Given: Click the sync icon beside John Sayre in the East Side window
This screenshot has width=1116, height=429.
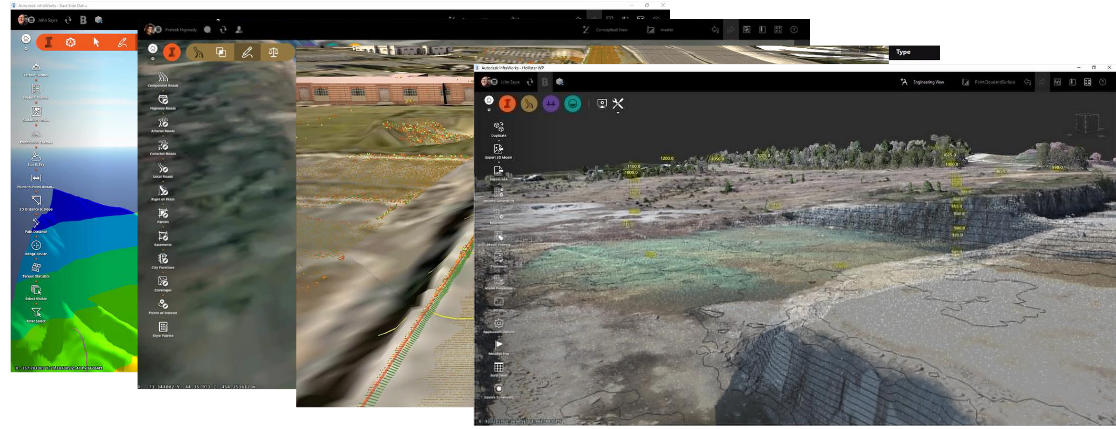Looking at the screenshot, I should pyautogui.click(x=68, y=21).
